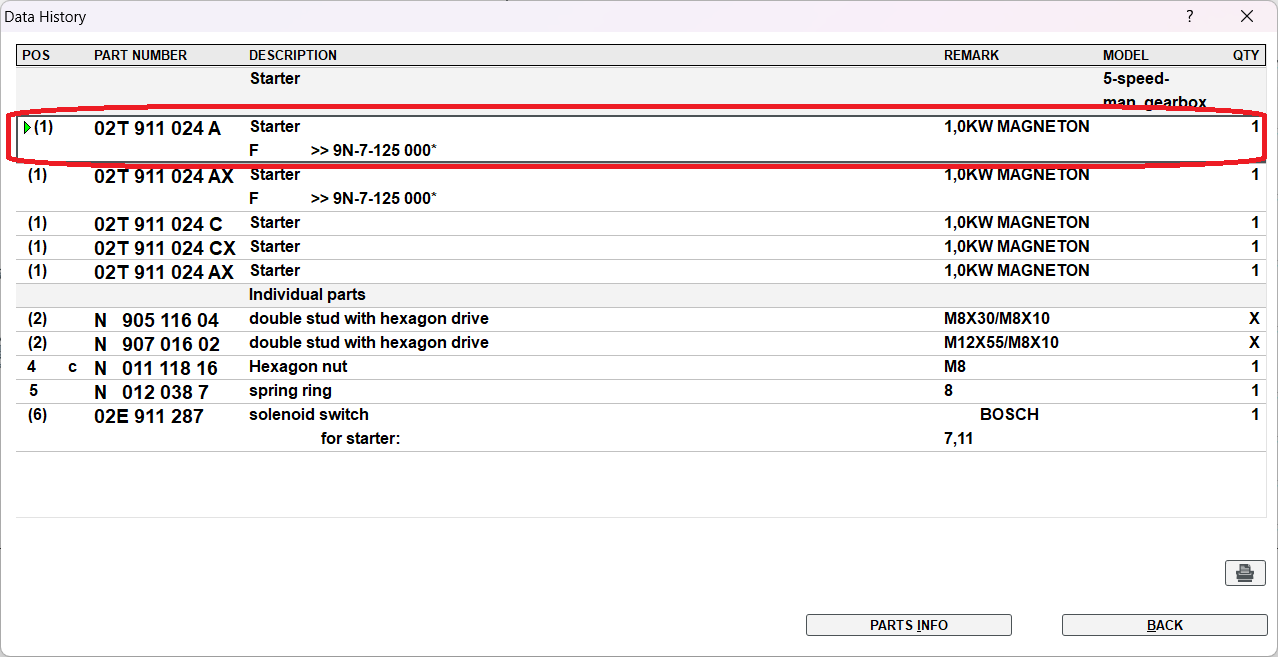Select starter part 02T 911 024 C
1278x657 pixels.
pos(158,224)
